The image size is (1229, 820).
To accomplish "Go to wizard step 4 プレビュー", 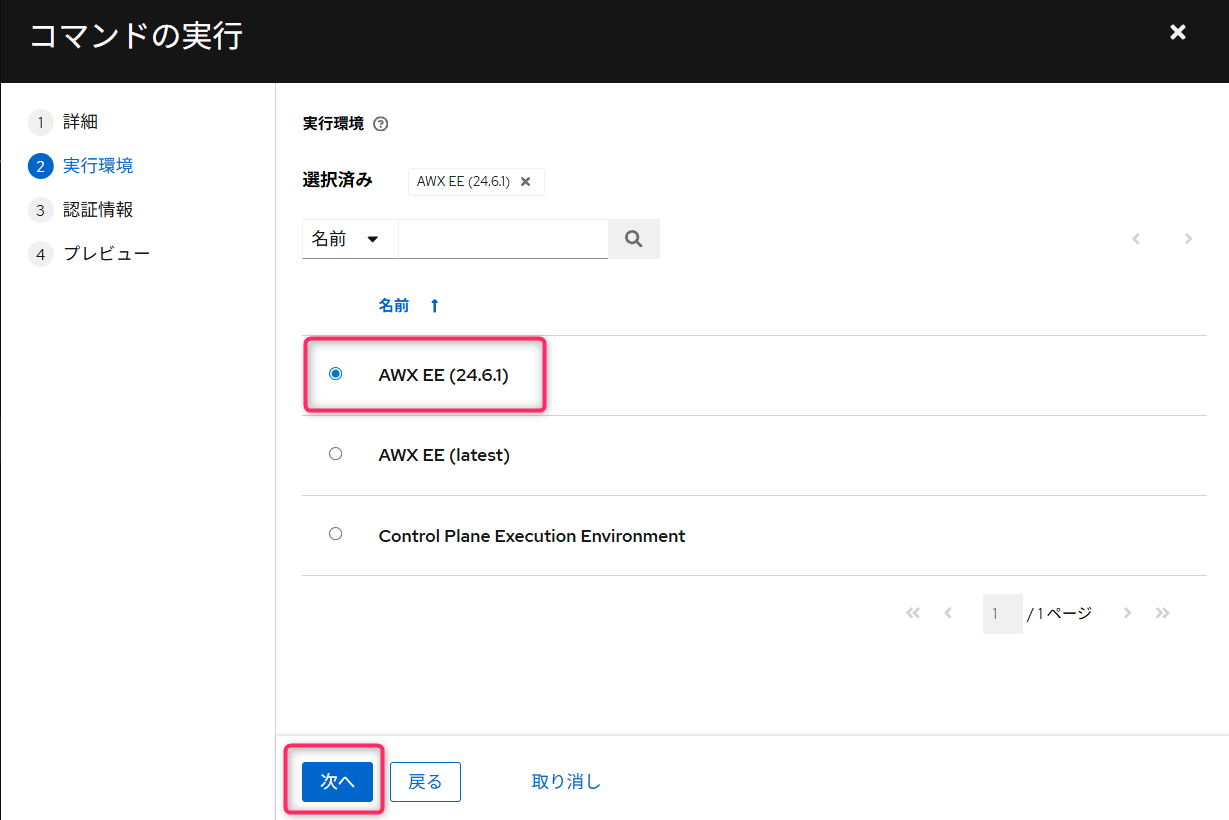I will (x=90, y=254).
